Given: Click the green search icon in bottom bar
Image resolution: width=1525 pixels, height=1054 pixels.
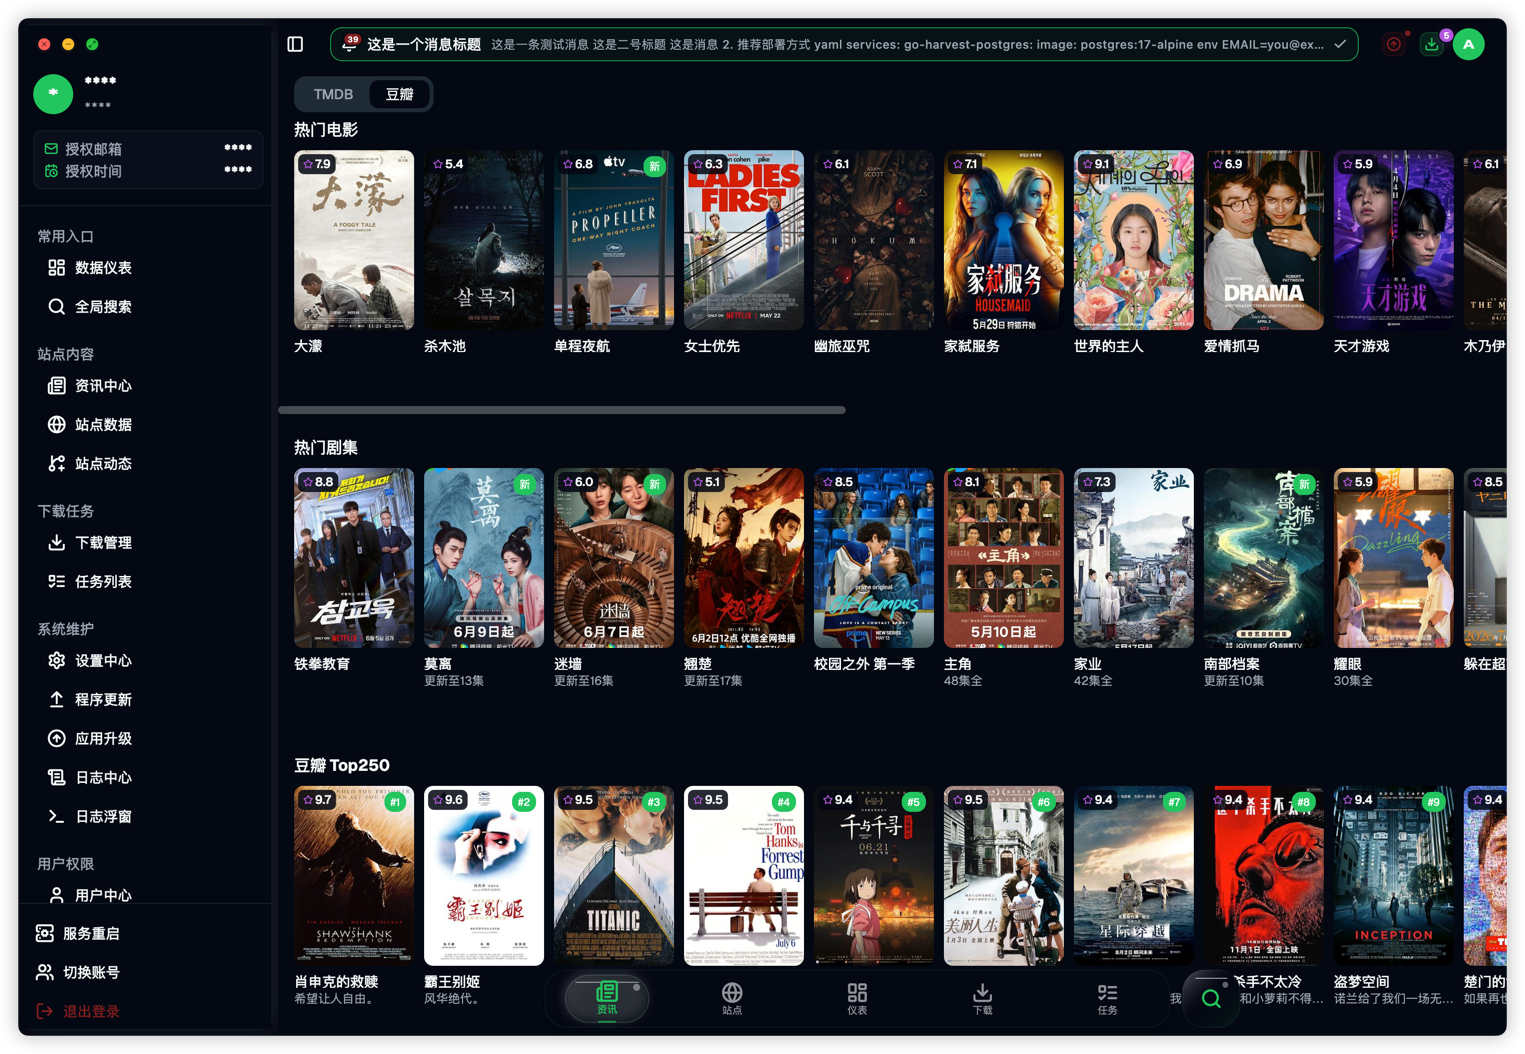Looking at the screenshot, I should (1211, 998).
